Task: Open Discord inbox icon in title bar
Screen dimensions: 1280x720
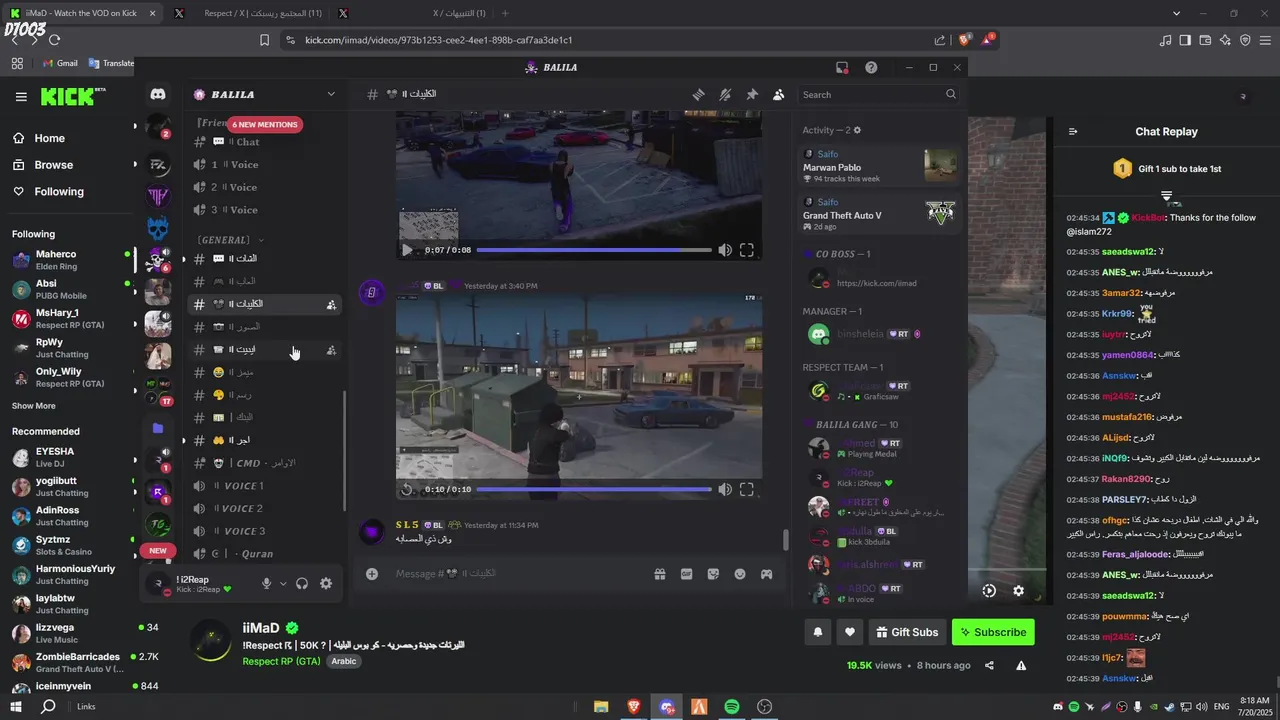Action: point(842,67)
